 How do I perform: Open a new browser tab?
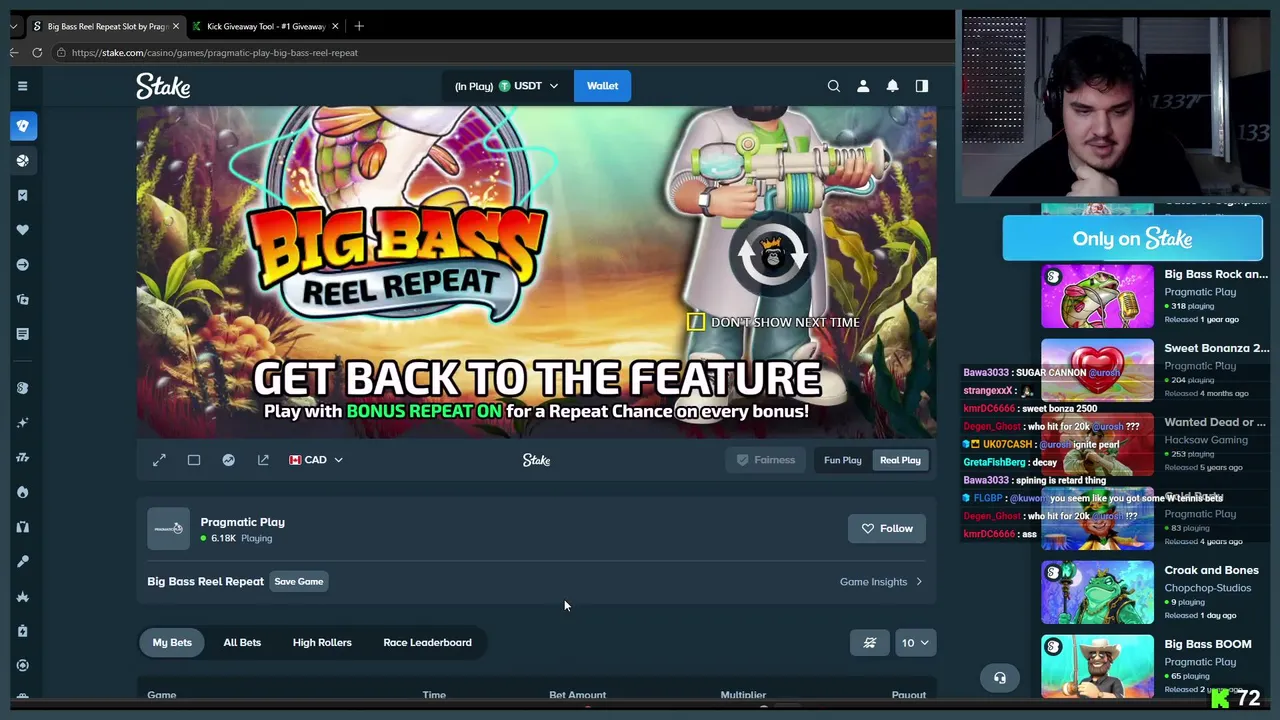coord(359,26)
